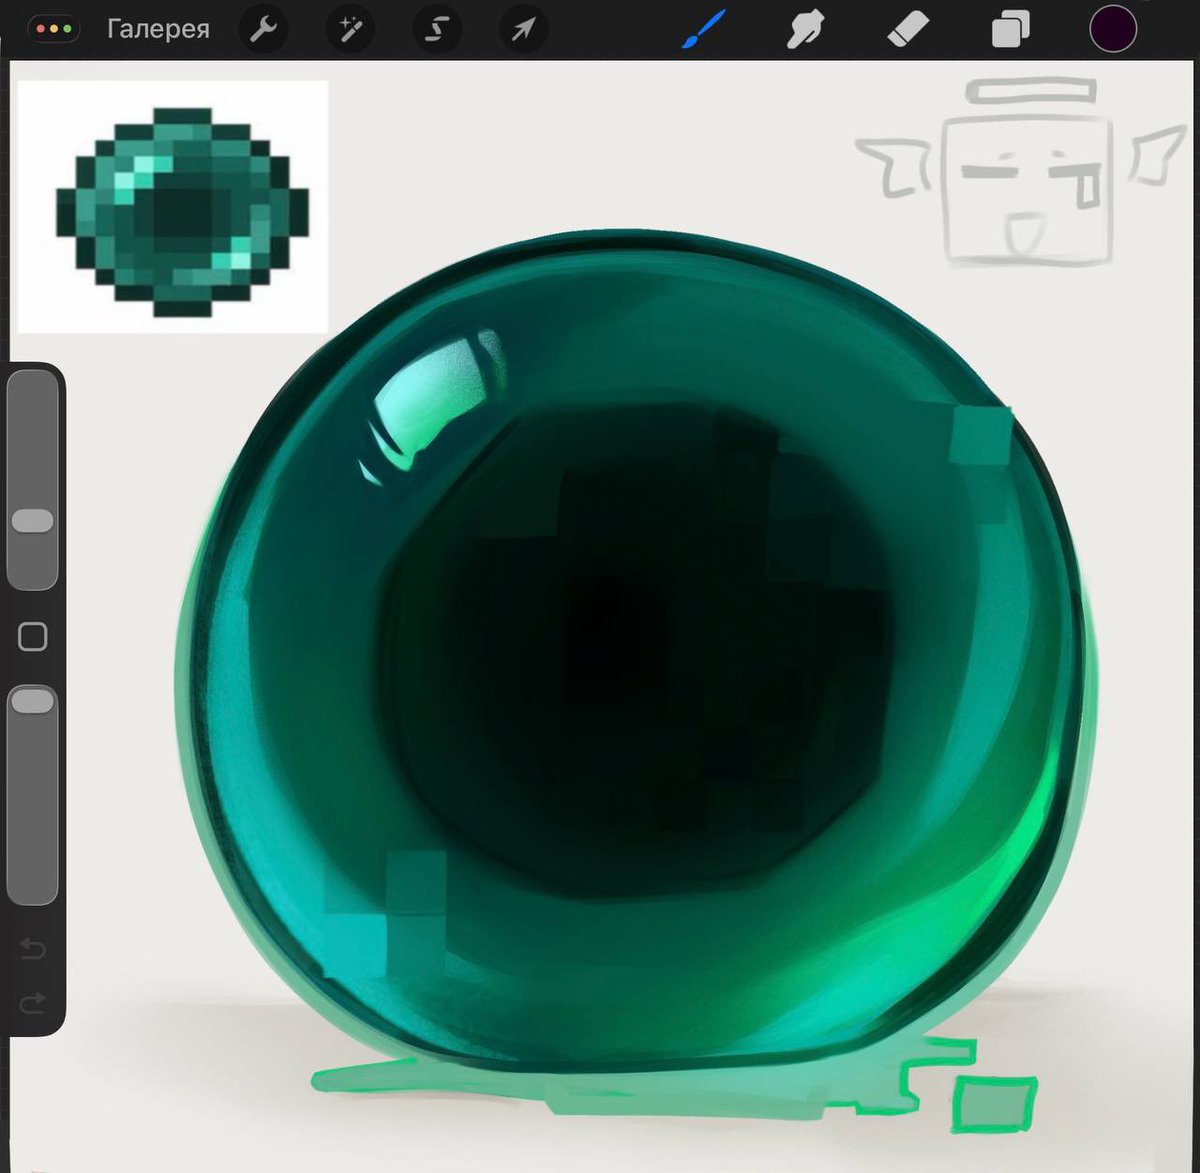Select the Eraser tool

point(908,30)
